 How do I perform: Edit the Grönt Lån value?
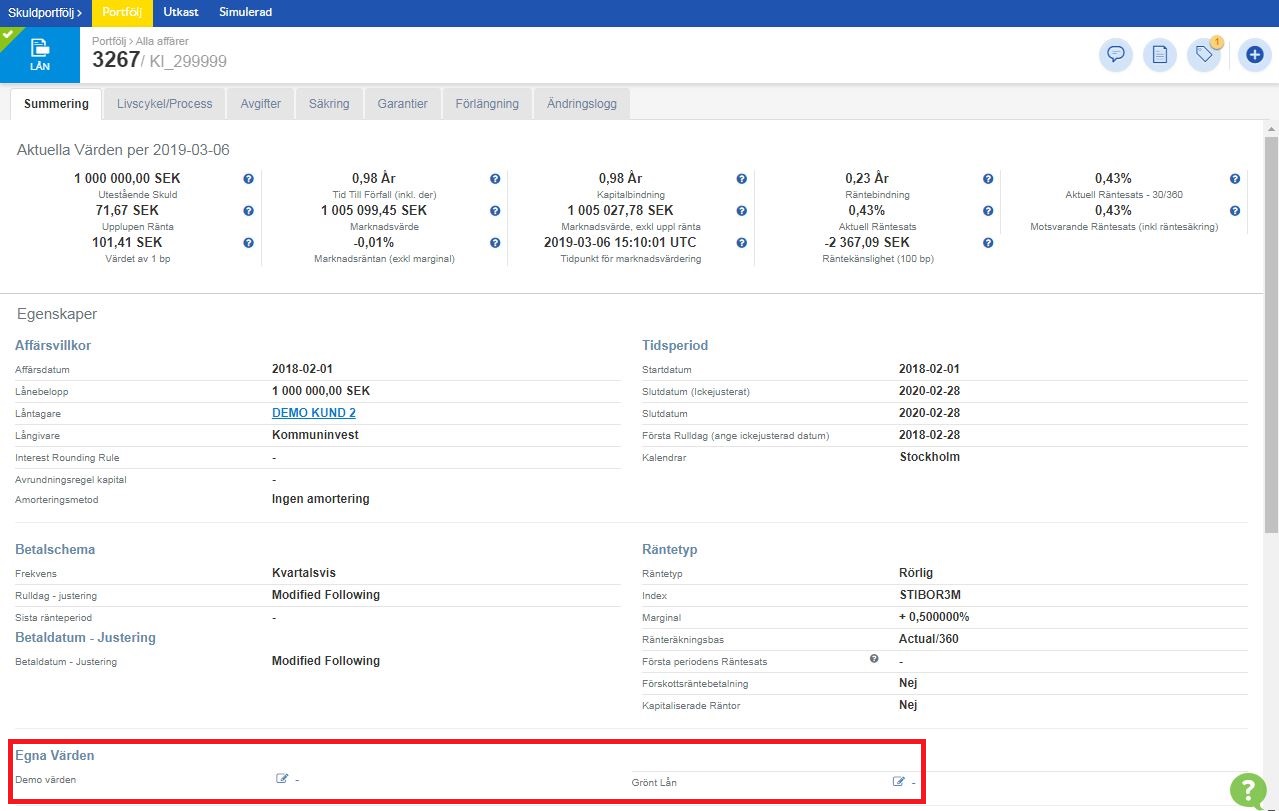click(x=899, y=781)
